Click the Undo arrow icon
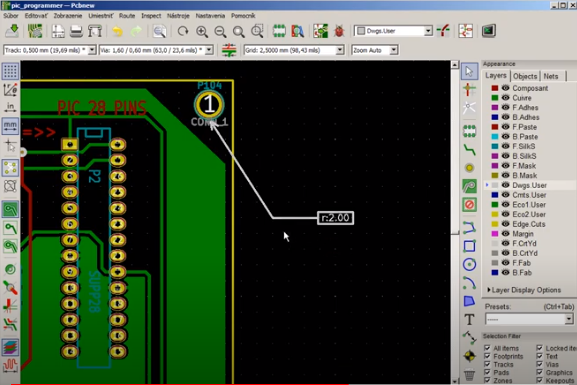Screen dimensions: 577x385 pyautogui.click(x=117, y=31)
